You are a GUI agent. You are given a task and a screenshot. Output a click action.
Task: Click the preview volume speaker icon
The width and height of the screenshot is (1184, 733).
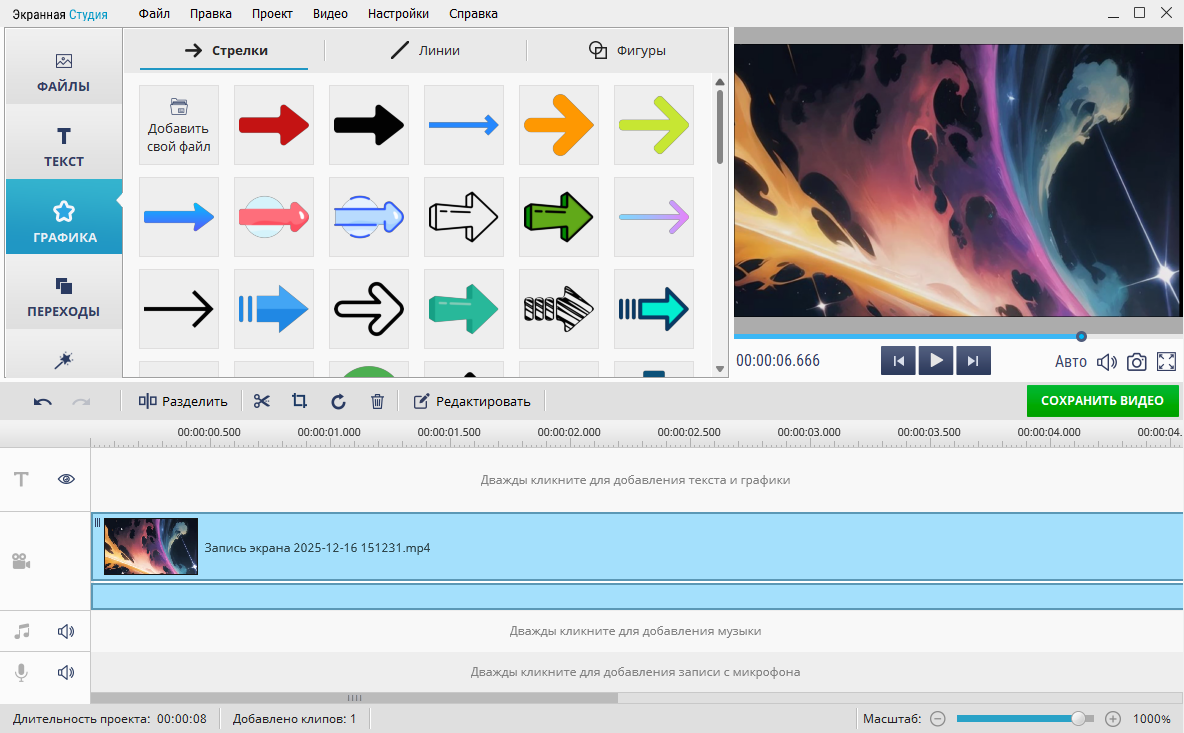click(x=1106, y=362)
